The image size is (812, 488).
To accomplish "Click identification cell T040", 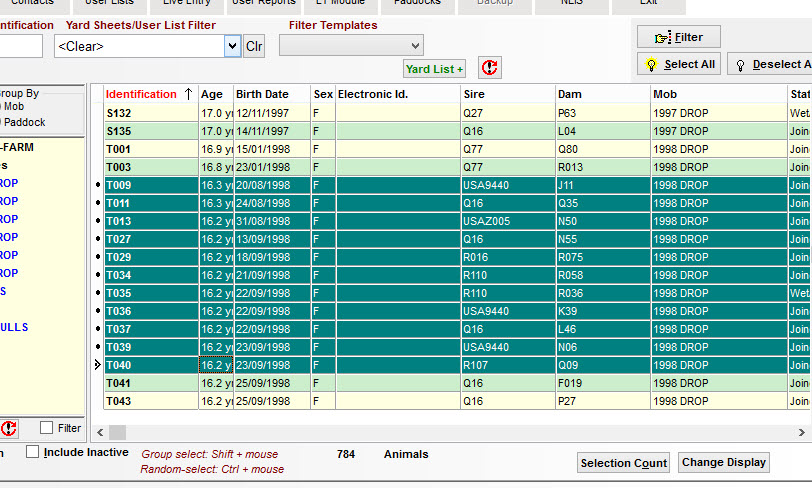I will coord(151,365).
